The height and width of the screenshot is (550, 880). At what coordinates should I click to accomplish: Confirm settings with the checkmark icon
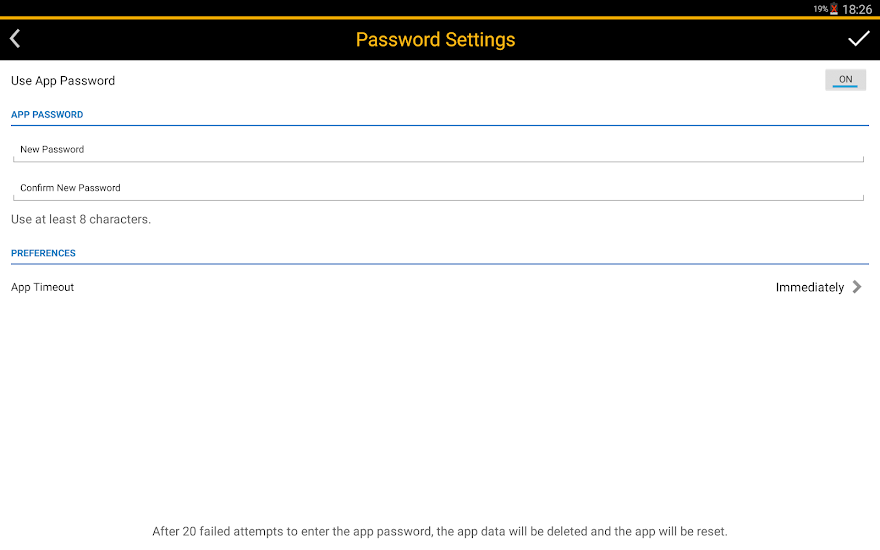[858, 39]
